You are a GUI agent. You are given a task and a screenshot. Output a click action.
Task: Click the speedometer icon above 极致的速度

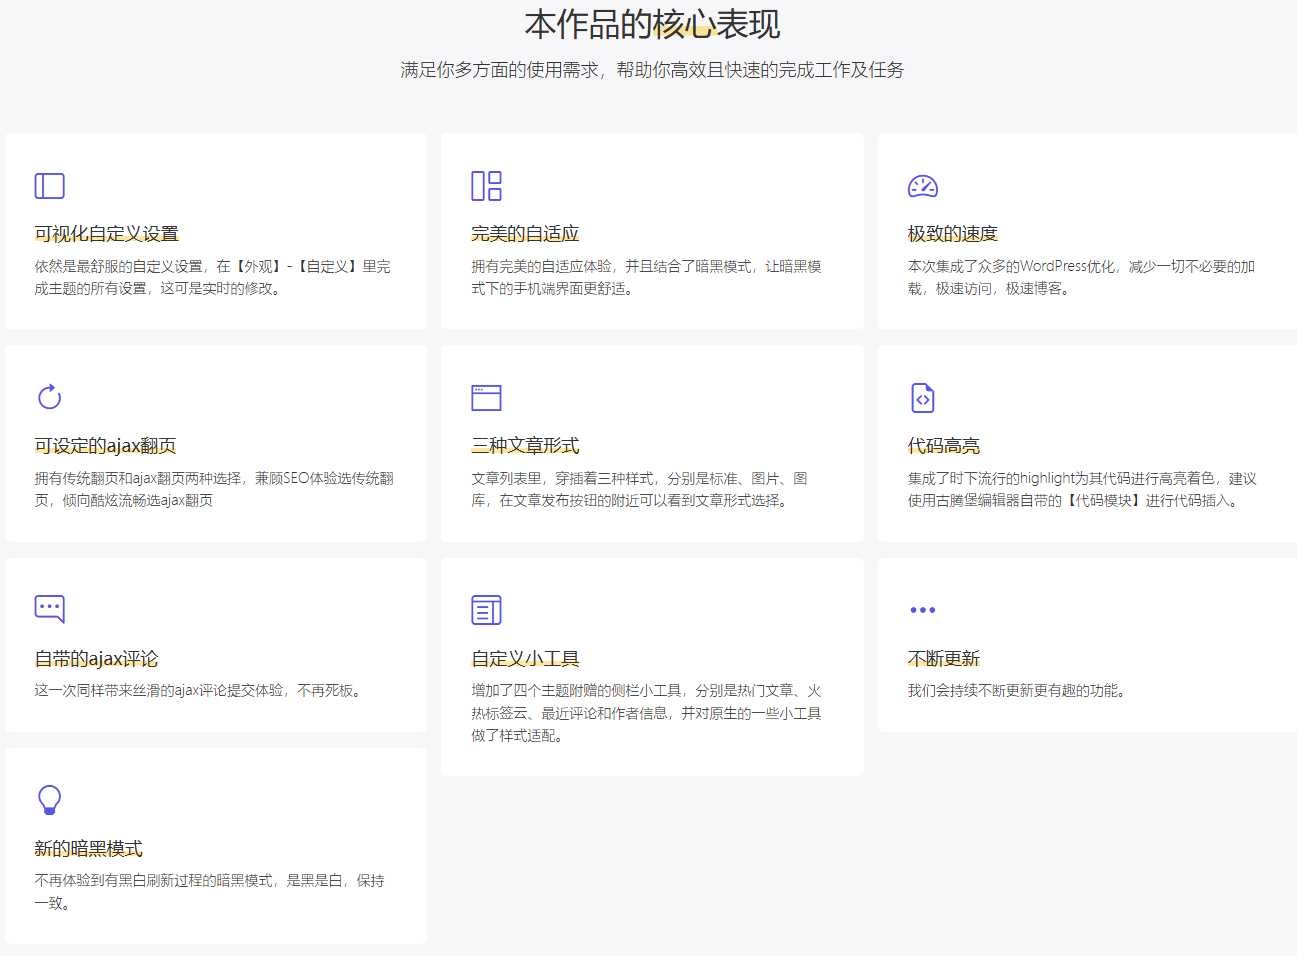click(x=922, y=186)
